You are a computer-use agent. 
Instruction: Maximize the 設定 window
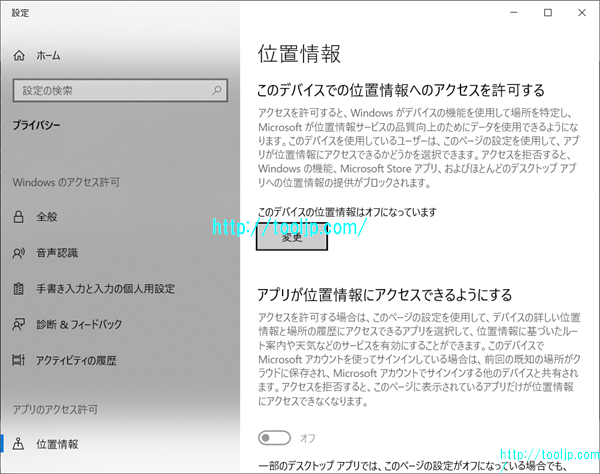[x=548, y=13]
